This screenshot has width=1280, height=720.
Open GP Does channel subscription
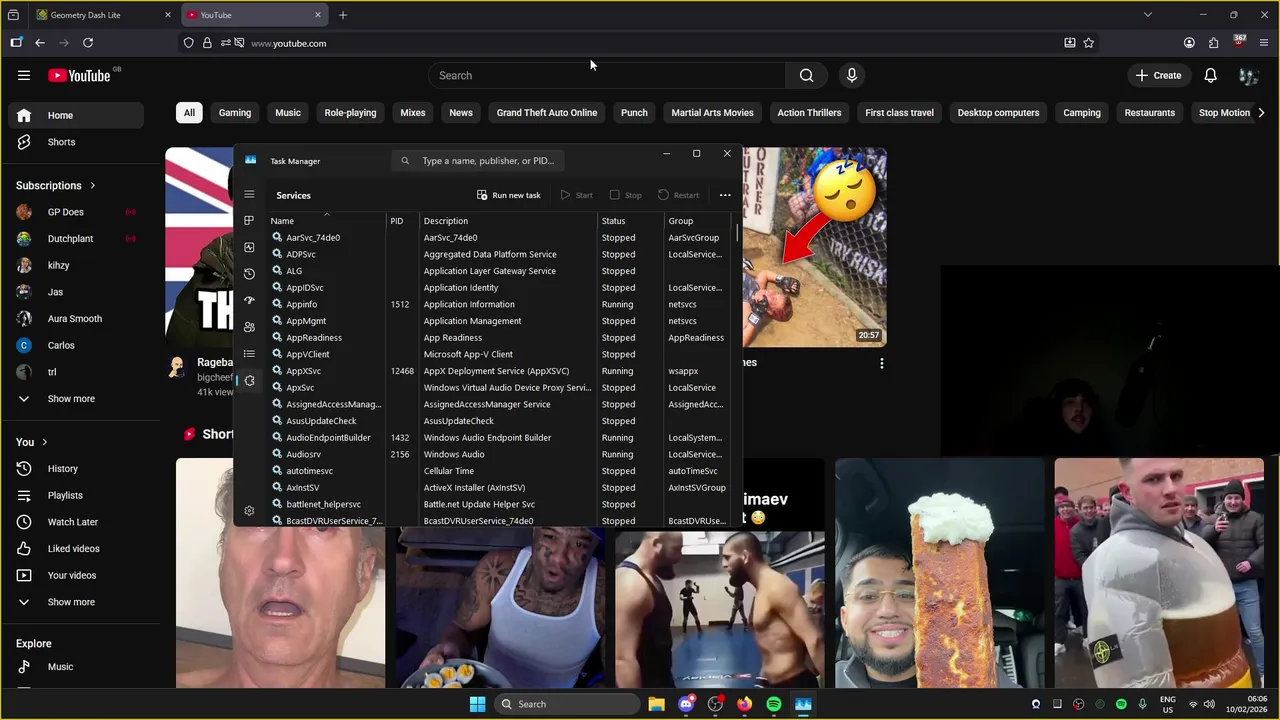[76, 212]
